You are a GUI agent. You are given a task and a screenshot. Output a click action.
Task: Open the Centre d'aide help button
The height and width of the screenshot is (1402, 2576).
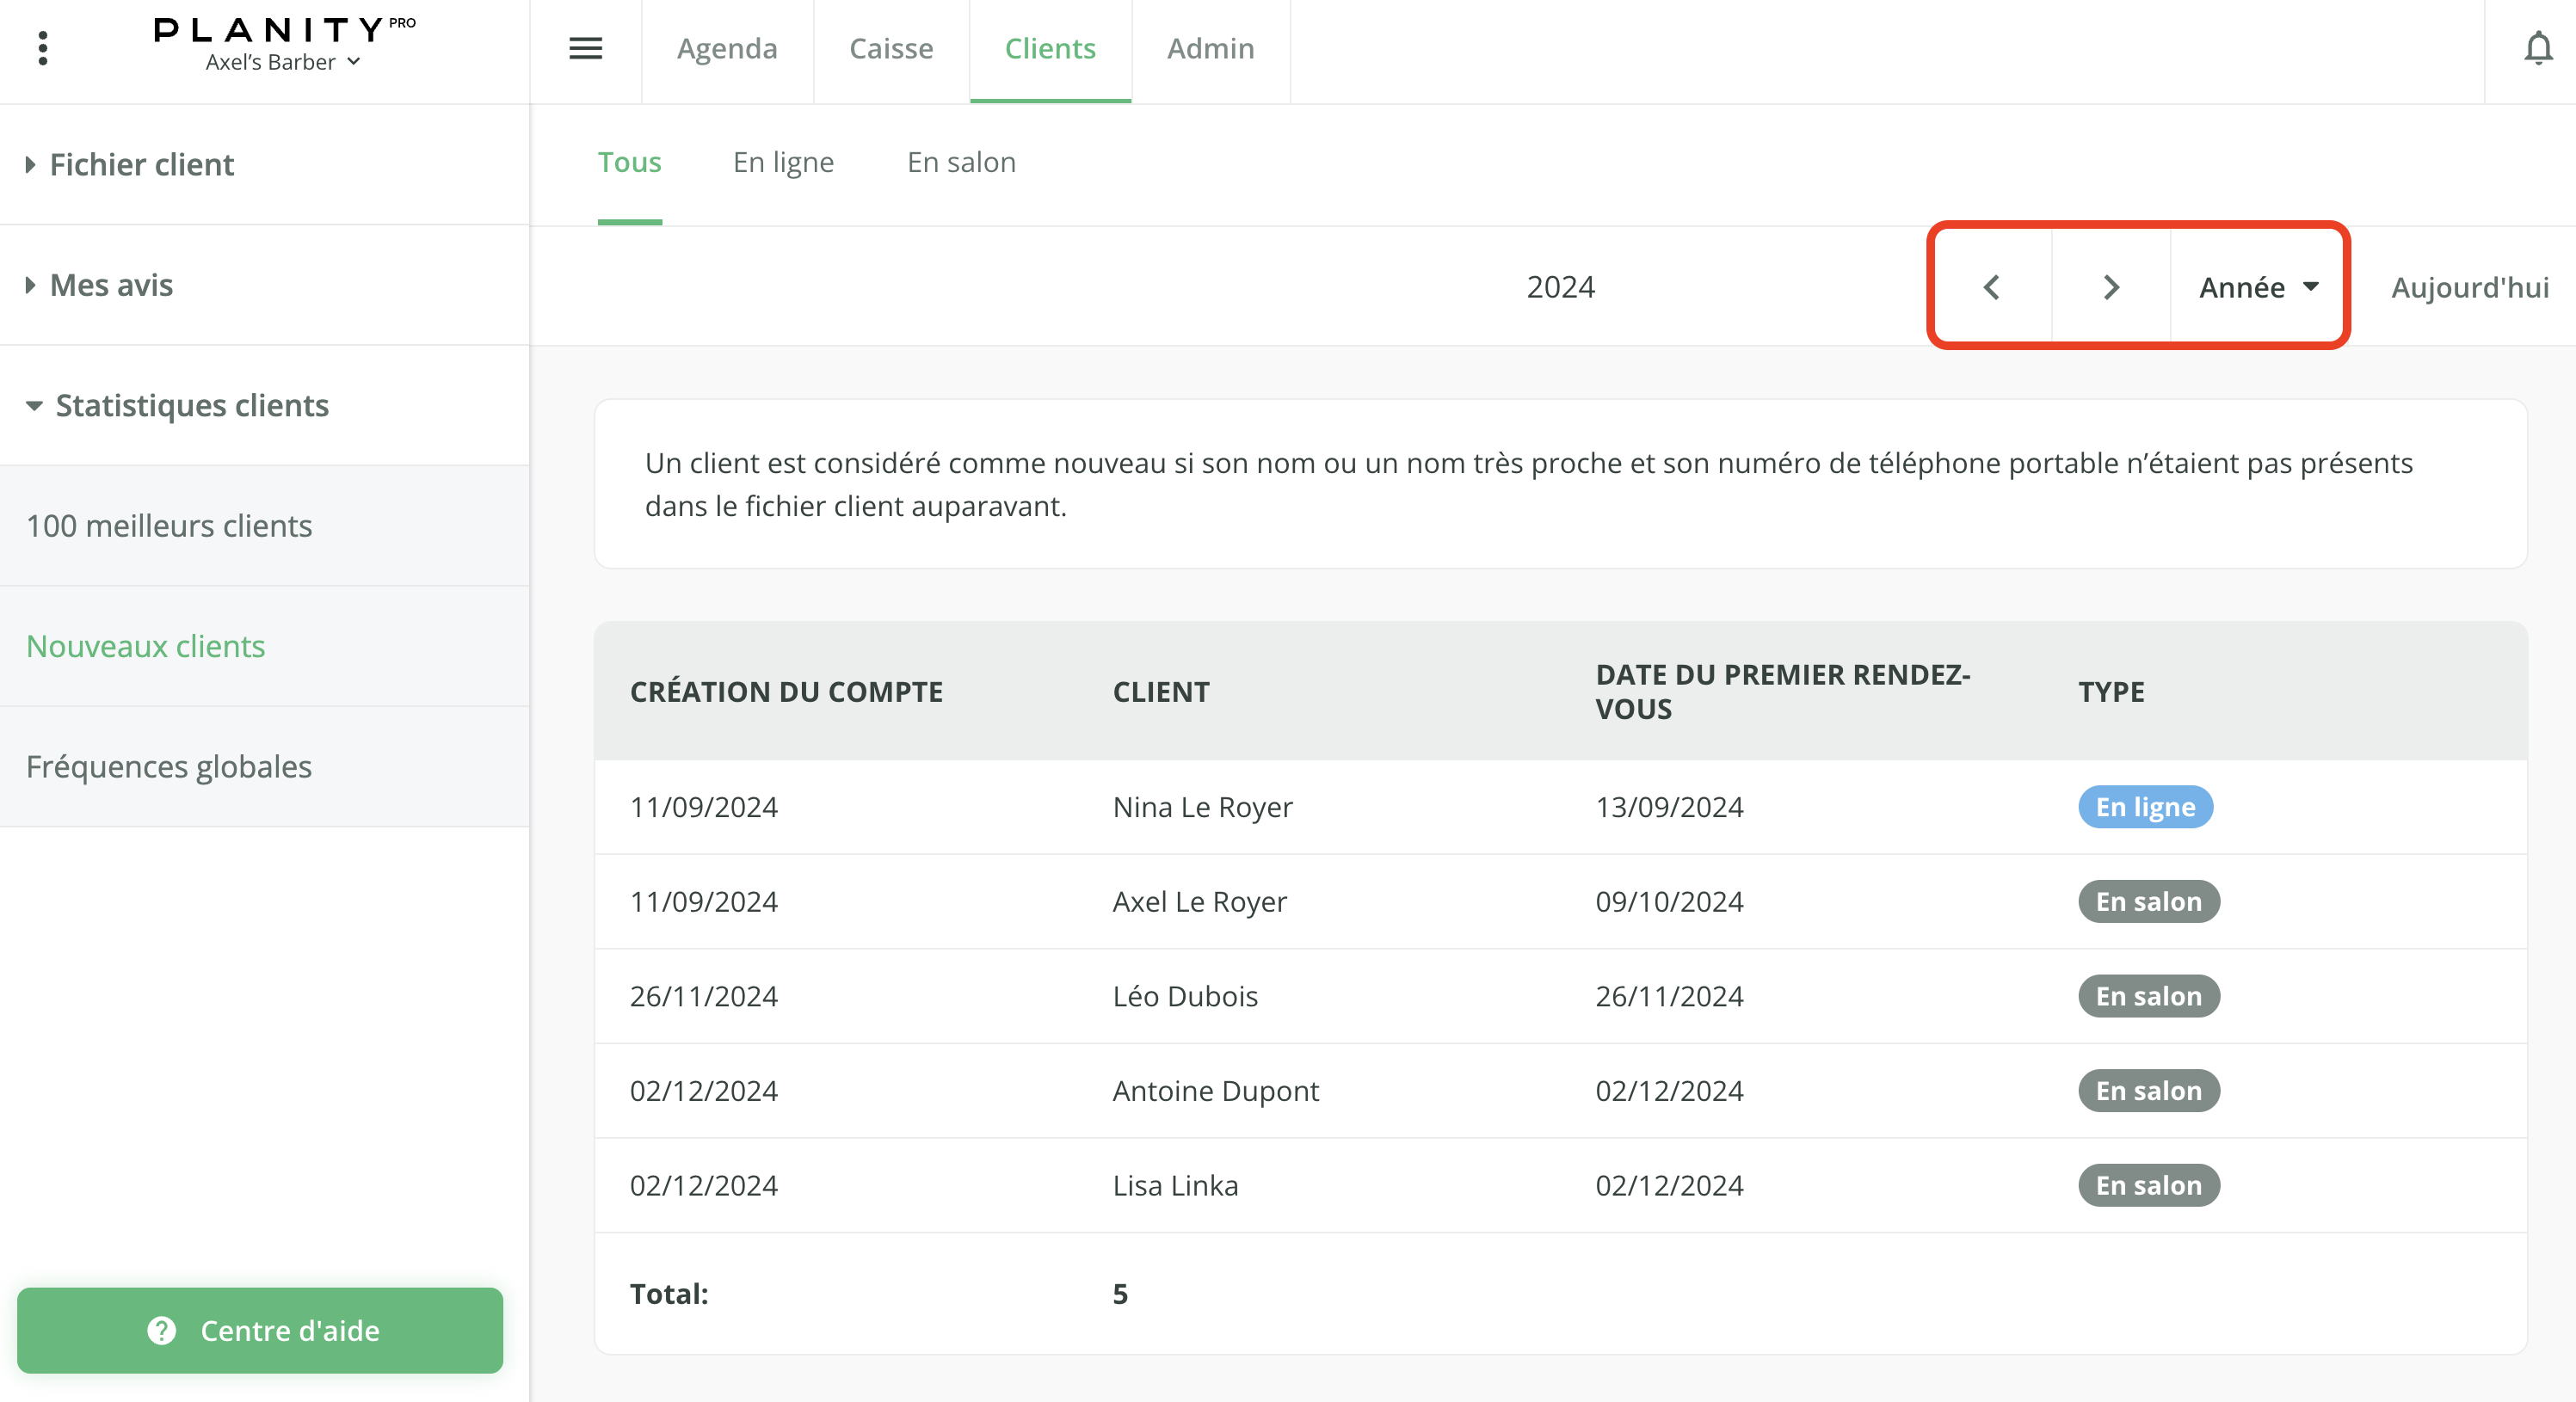(x=260, y=1329)
